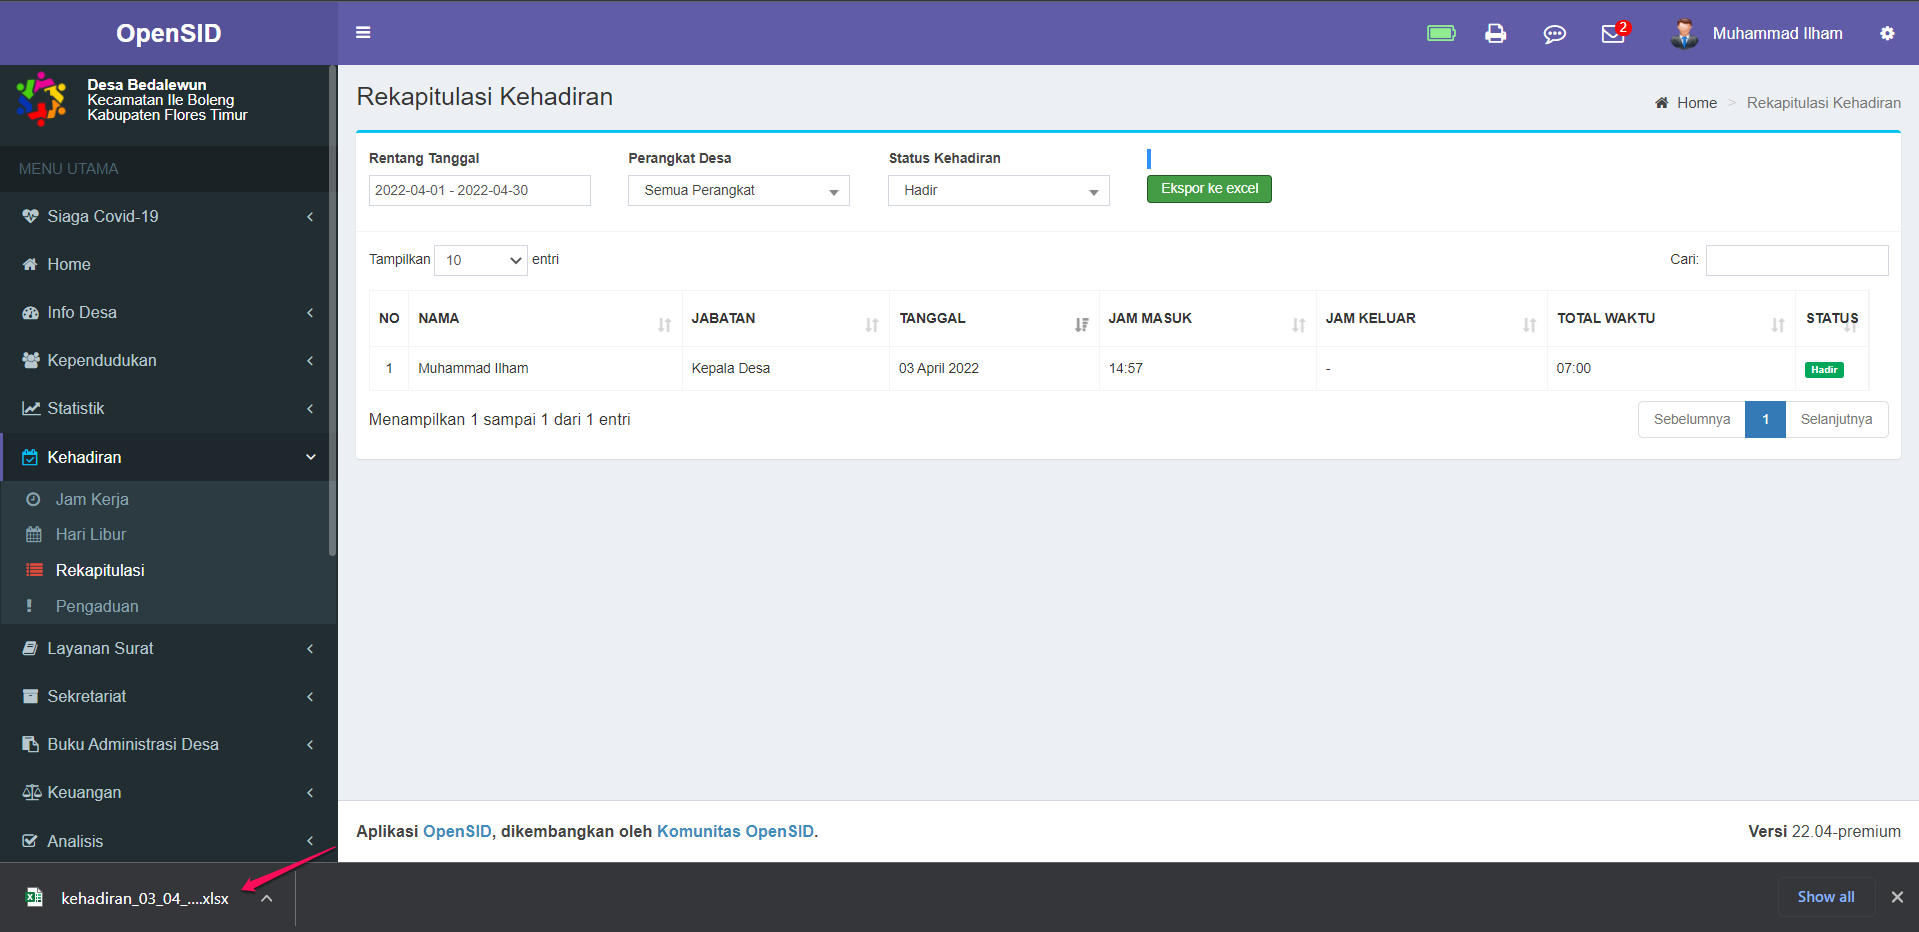Sort table by TOTAL WAKTU column
This screenshot has height=932, width=1919.
click(1671, 319)
